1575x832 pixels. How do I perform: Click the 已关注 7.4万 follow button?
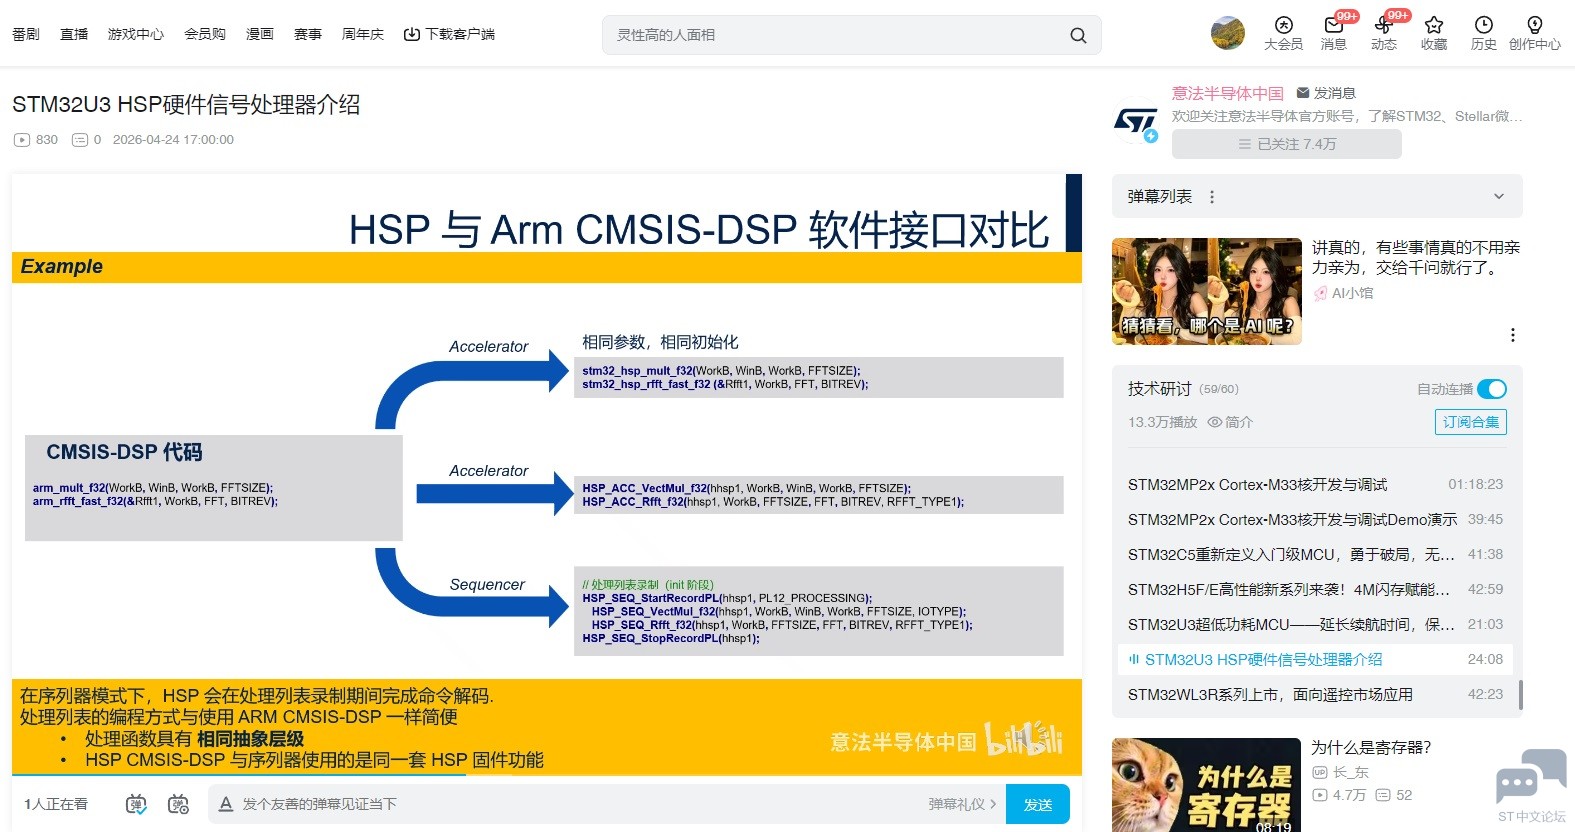[1287, 144]
